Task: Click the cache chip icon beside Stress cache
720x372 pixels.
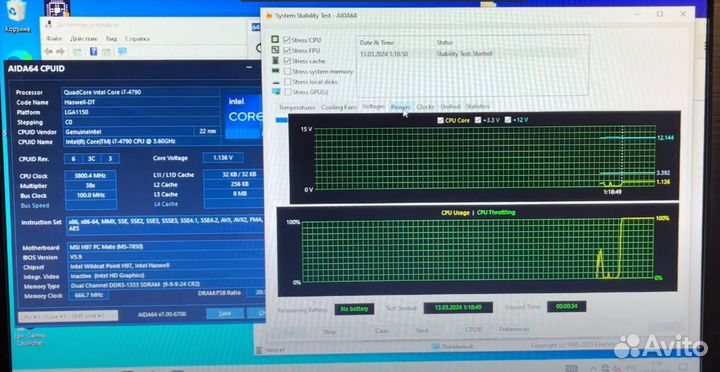Action: [275, 61]
